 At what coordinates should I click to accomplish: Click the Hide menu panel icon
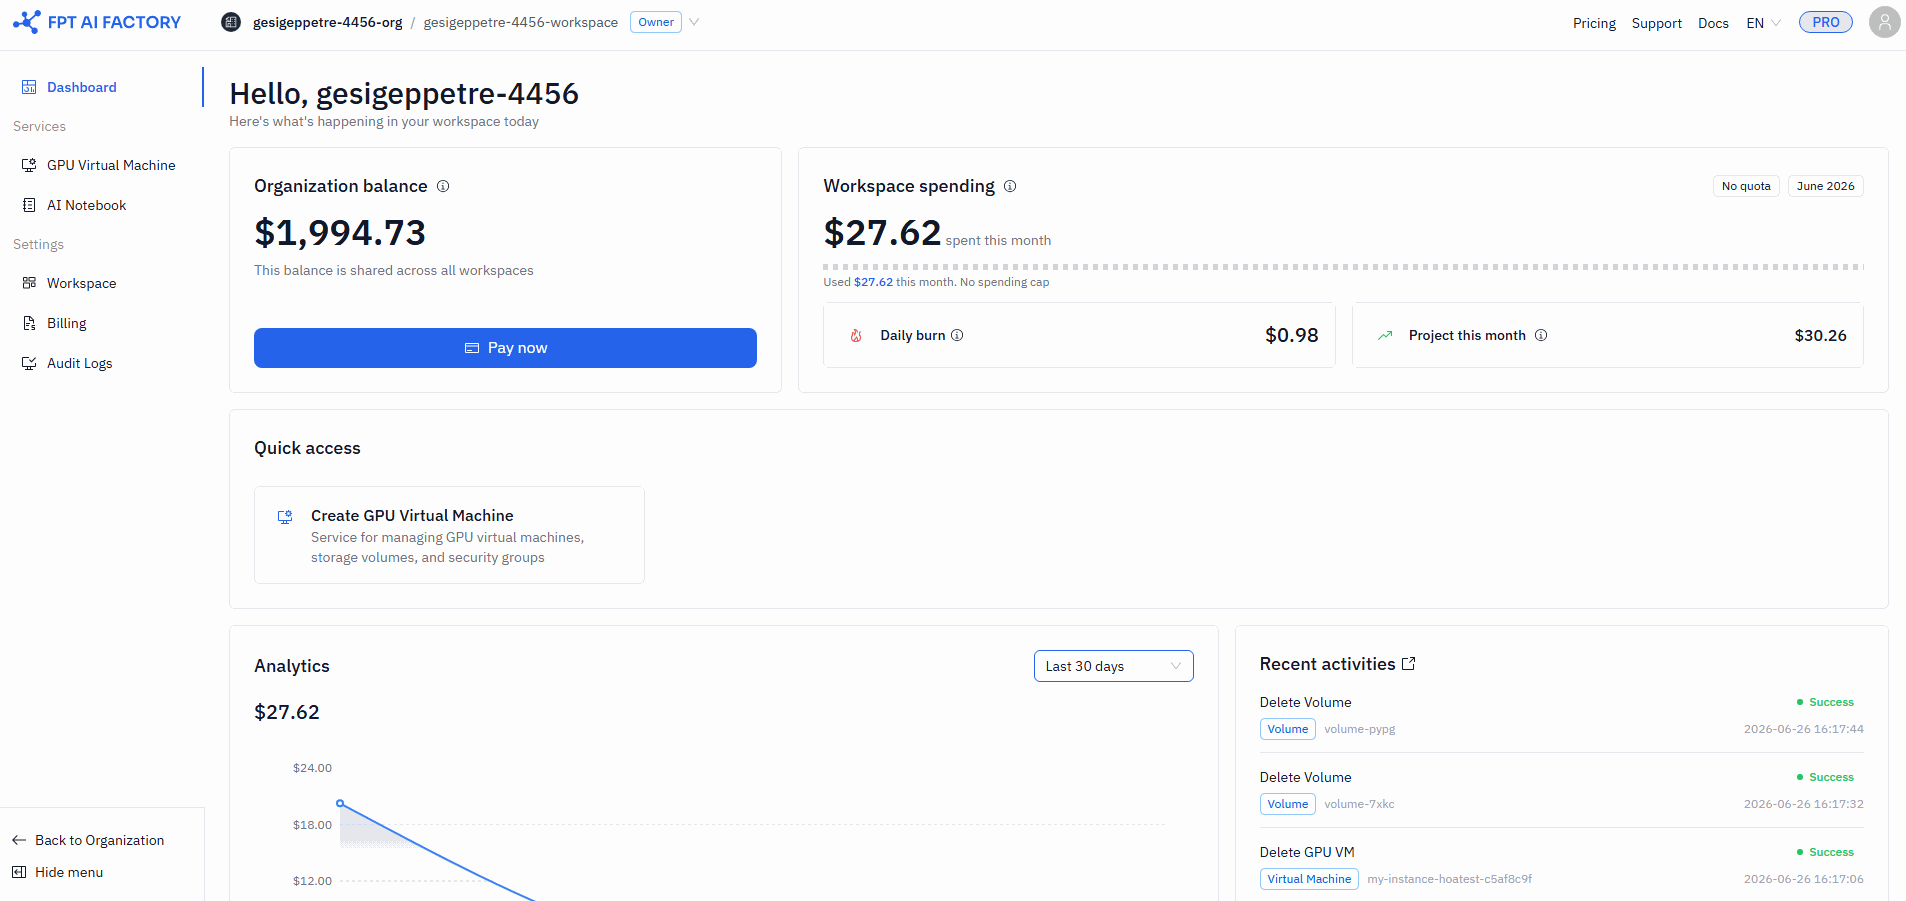[x=19, y=872]
